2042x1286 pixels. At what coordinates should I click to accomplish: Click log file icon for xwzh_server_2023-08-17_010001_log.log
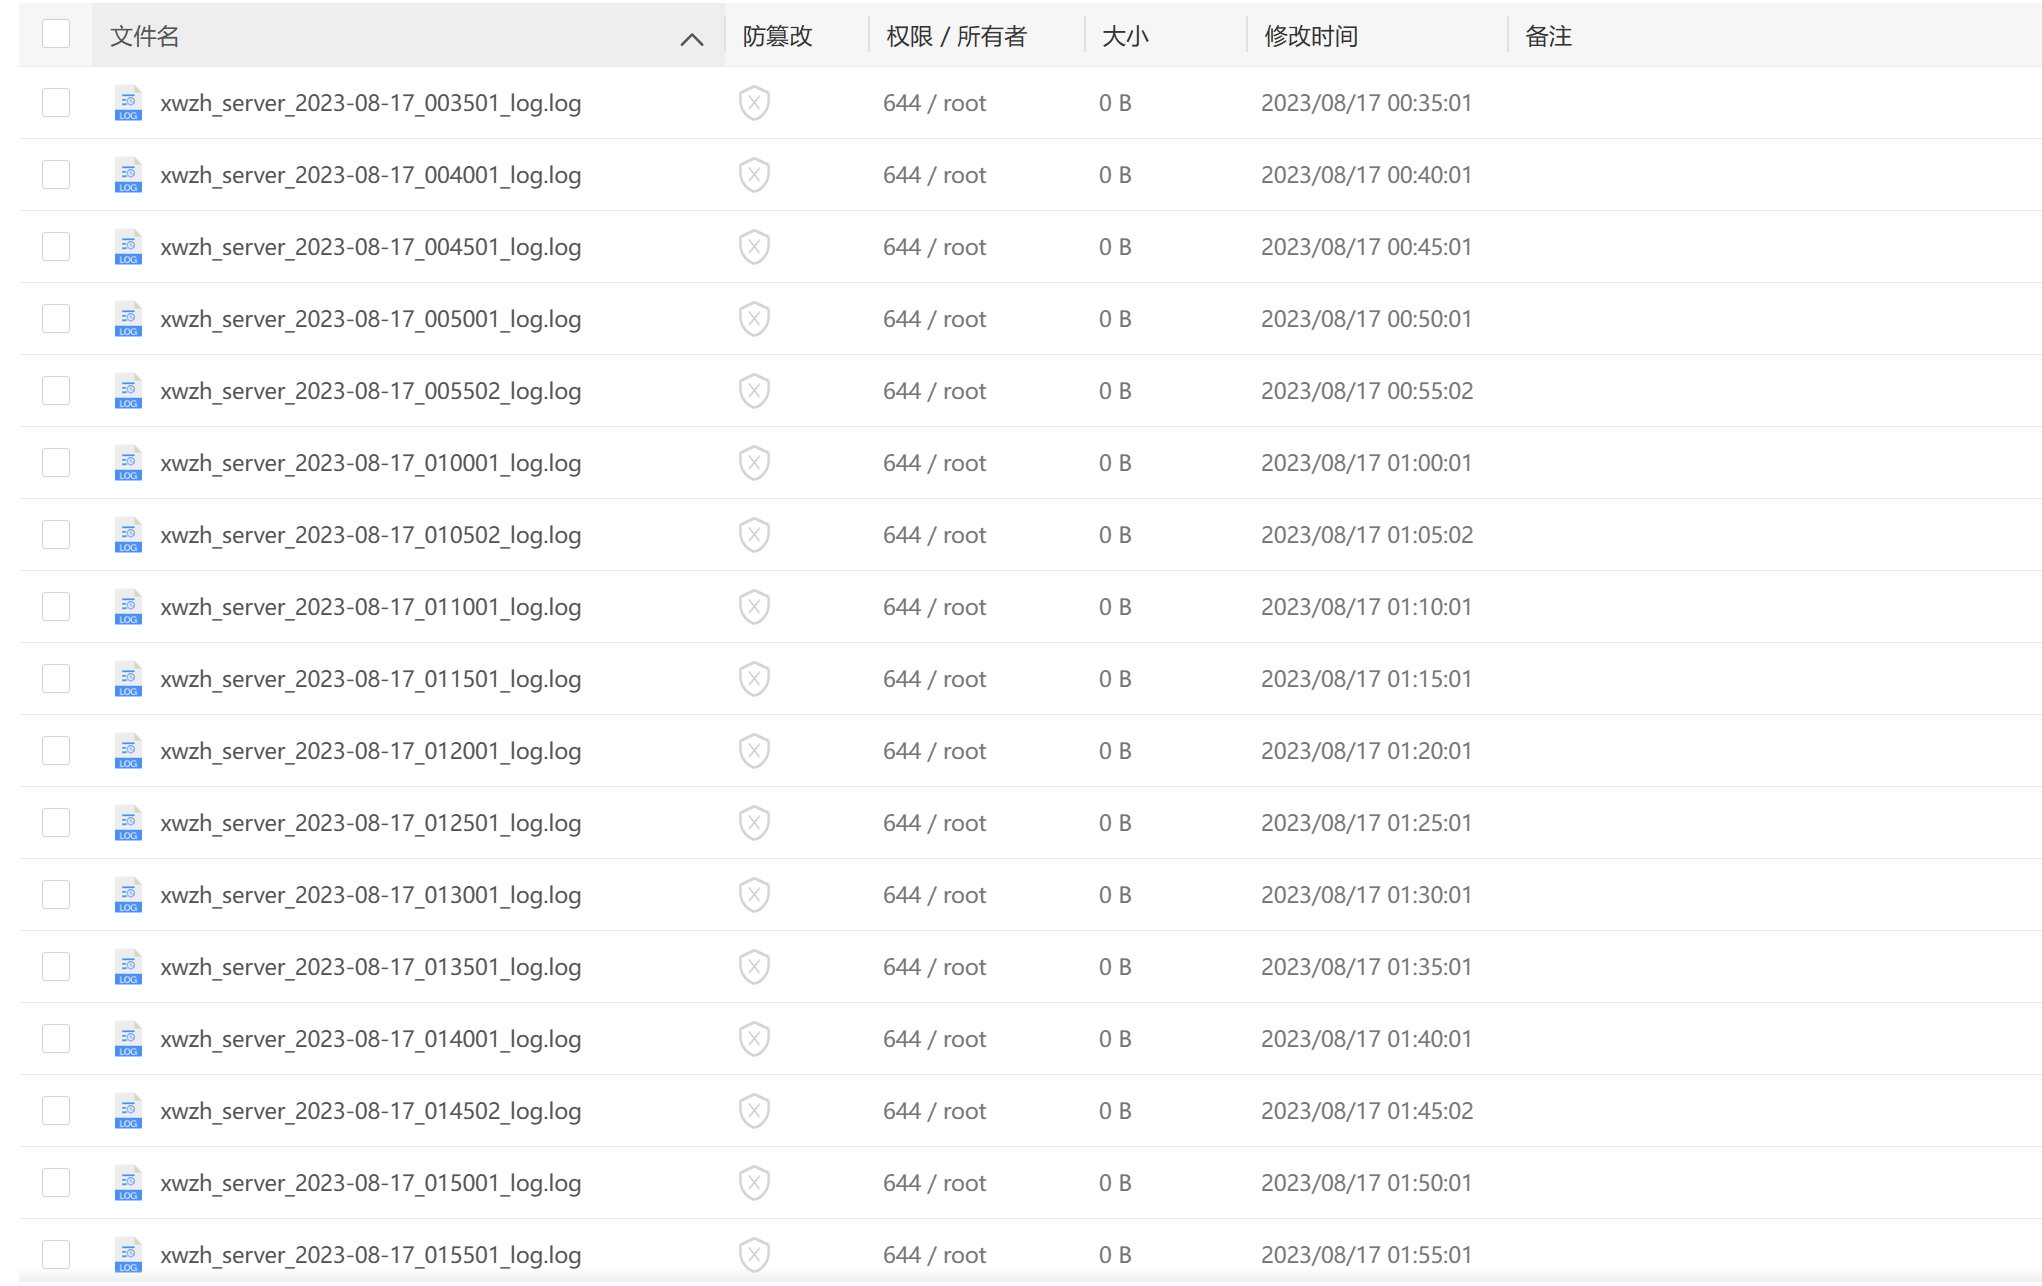[x=128, y=463]
